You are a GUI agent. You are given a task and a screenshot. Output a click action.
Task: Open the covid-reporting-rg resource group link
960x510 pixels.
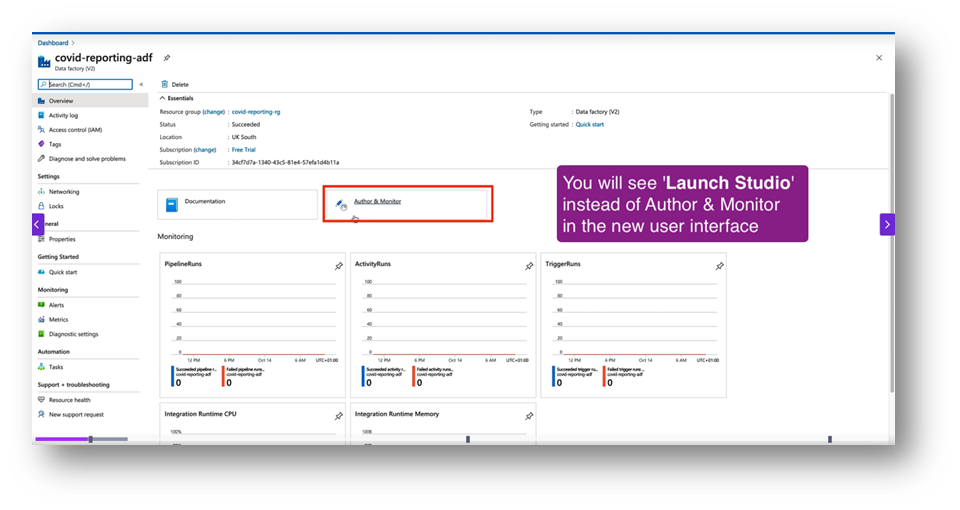(256, 112)
